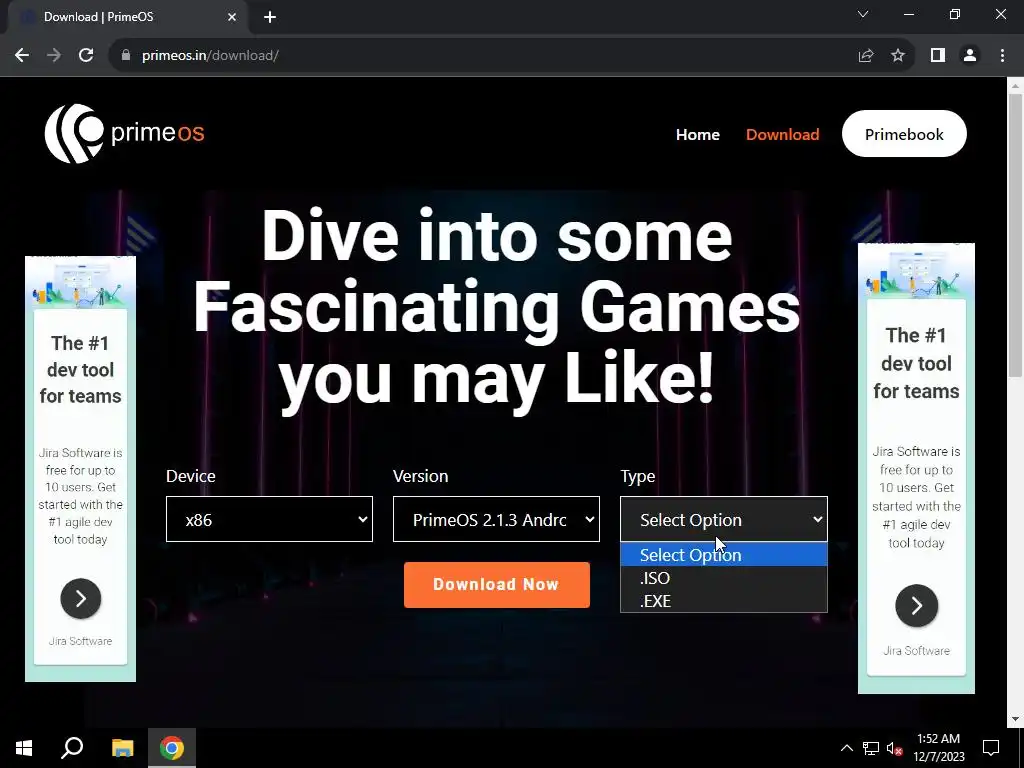Screen dimensions: 1024x768
Task: Click the address bar URL
Action: coord(210,56)
